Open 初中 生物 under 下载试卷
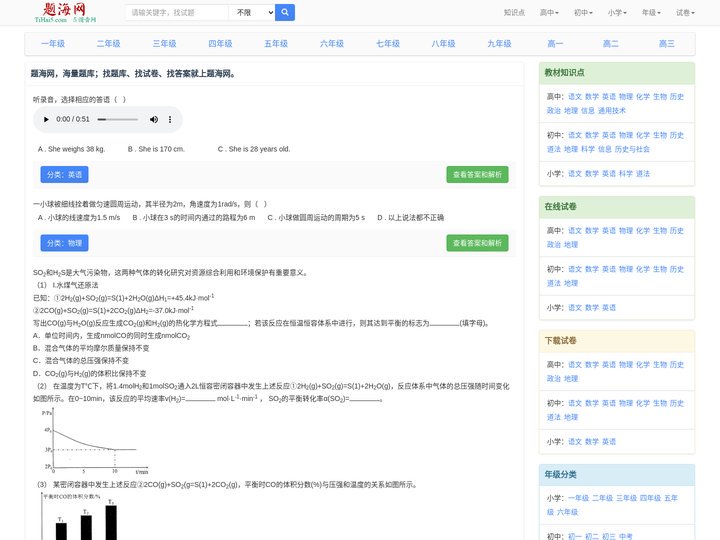 659,403
